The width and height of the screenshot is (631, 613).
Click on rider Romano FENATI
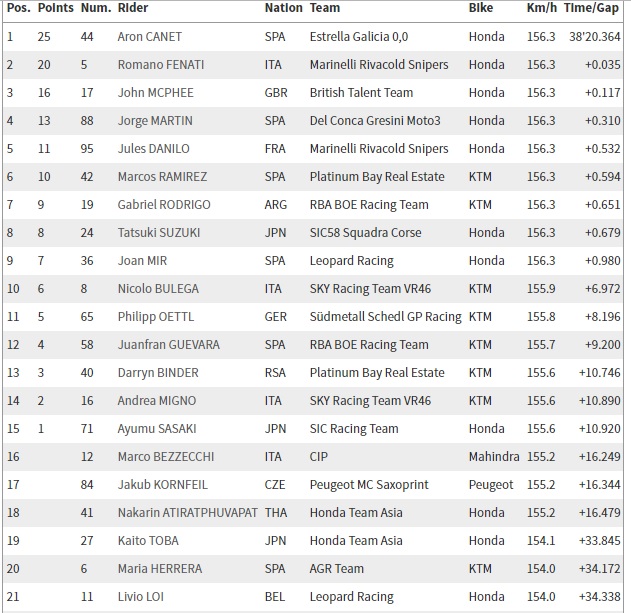click(161, 64)
